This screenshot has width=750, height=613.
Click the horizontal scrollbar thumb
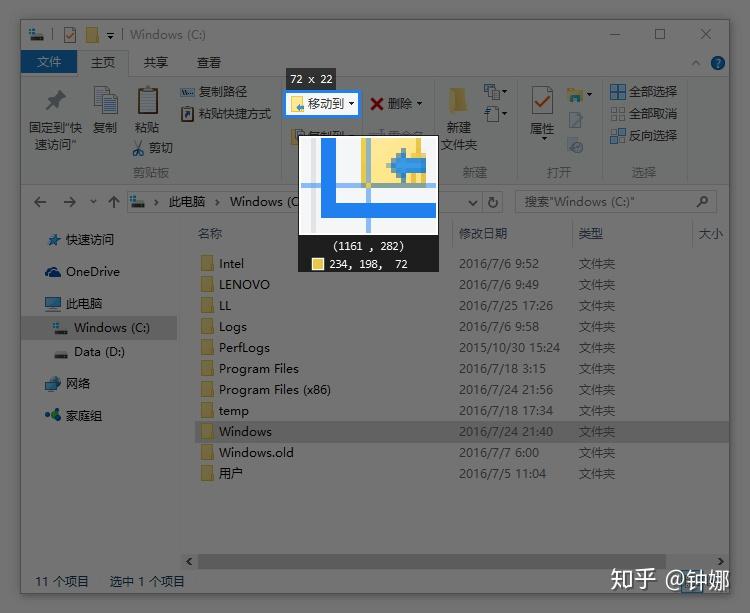(431, 561)
